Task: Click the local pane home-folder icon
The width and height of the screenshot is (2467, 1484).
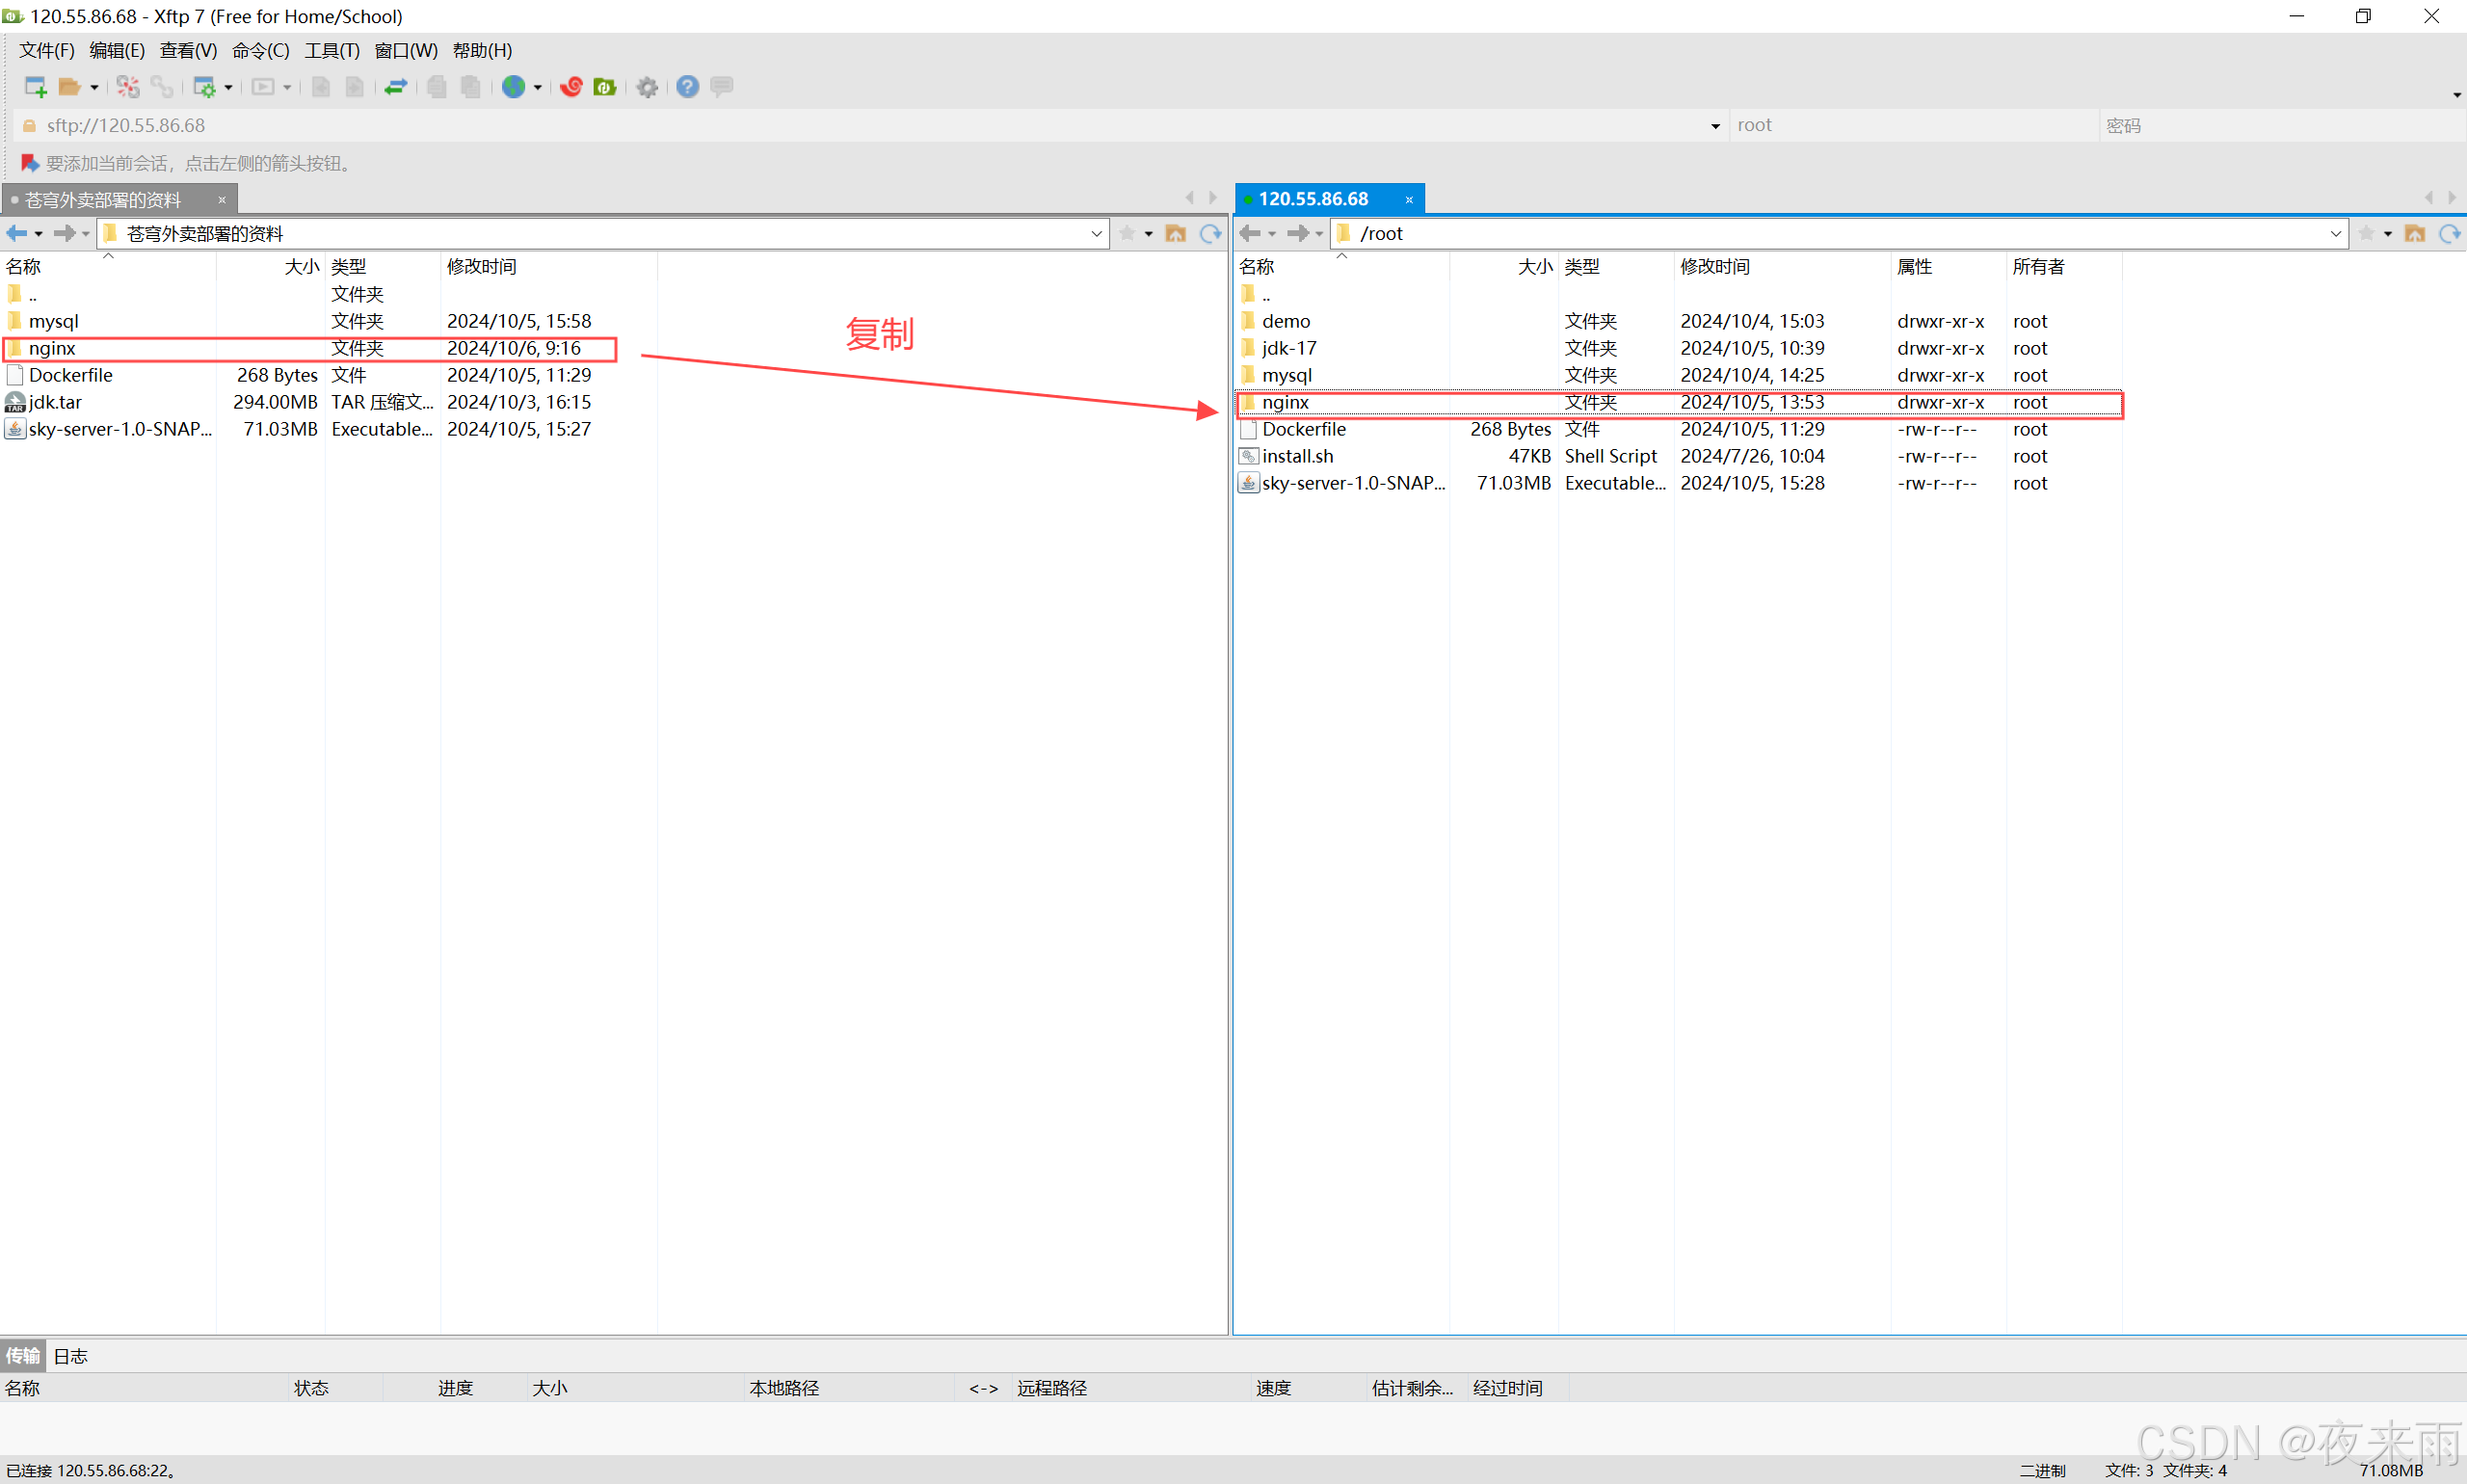Action: click(x=1176, y=233)
